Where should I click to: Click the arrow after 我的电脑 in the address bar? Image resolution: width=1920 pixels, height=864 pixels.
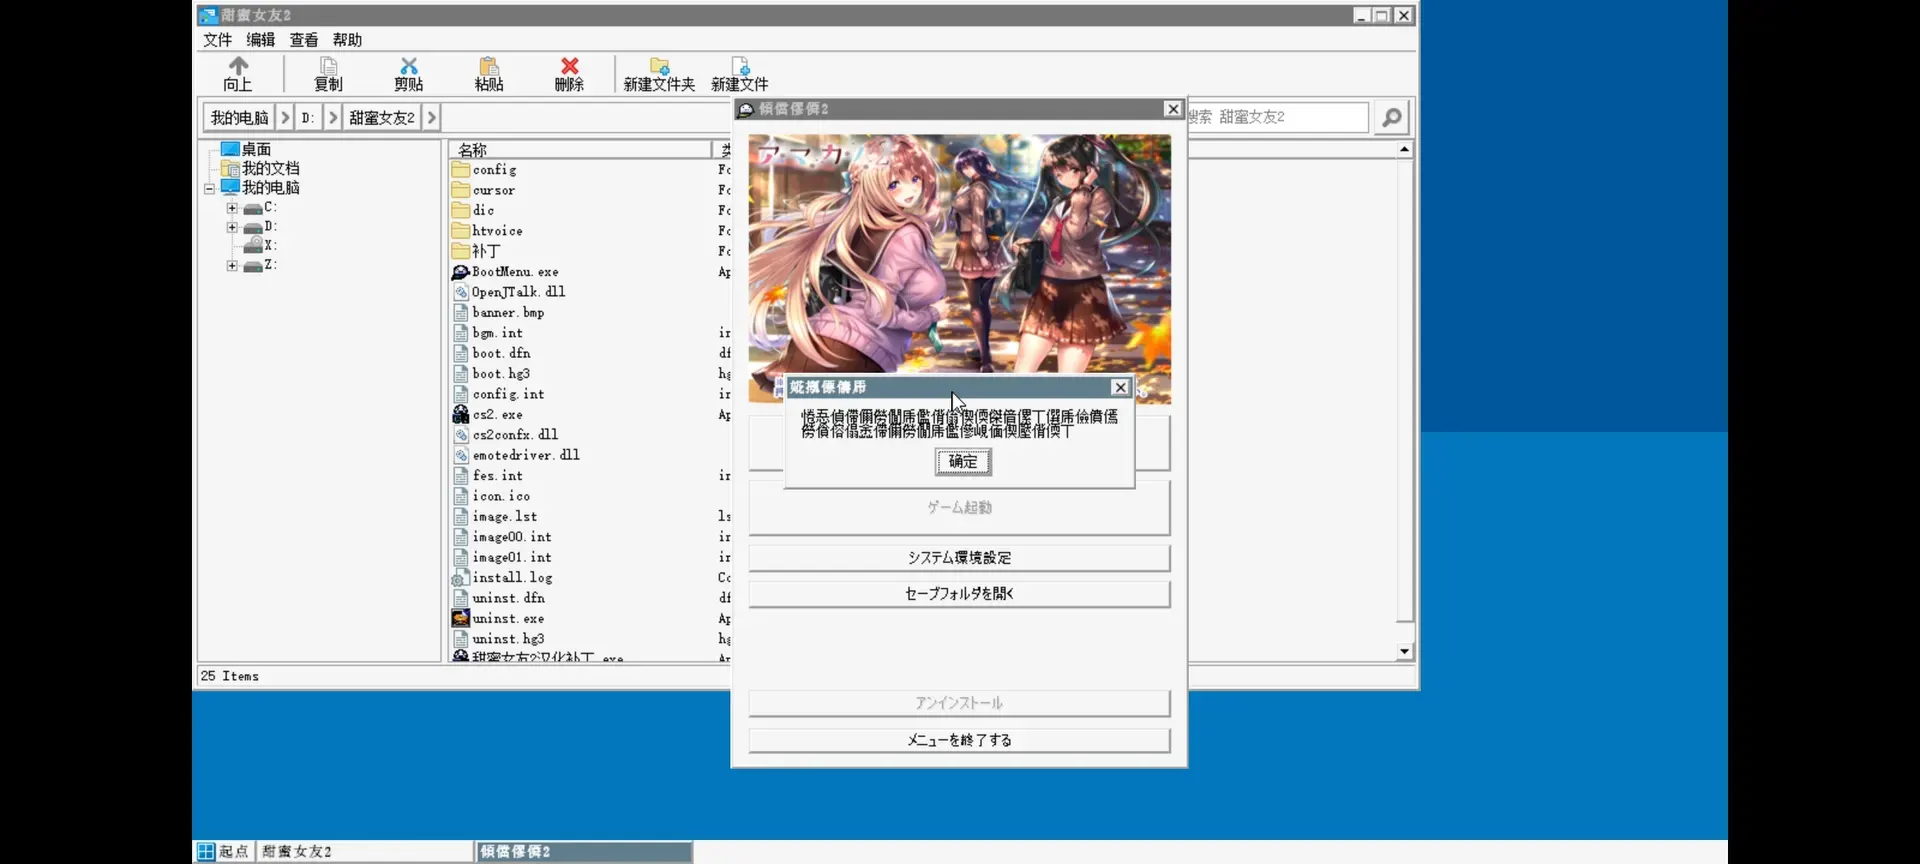coord(285,117)
